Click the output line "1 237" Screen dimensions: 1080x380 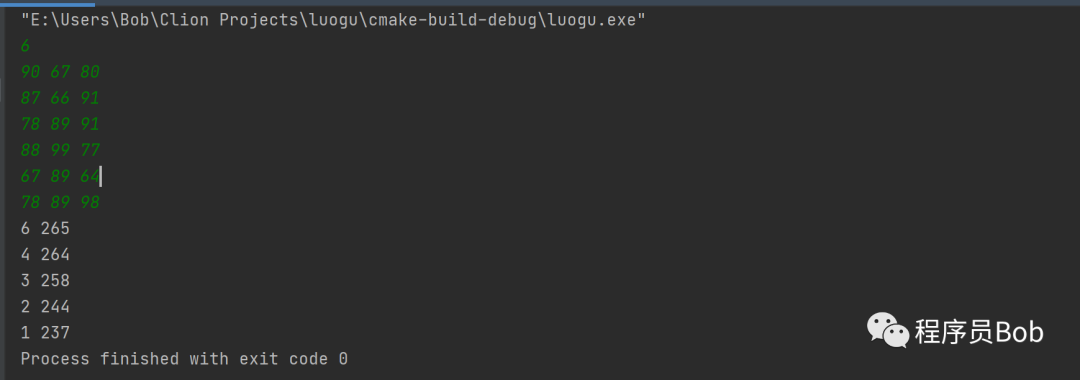point(45,333)
